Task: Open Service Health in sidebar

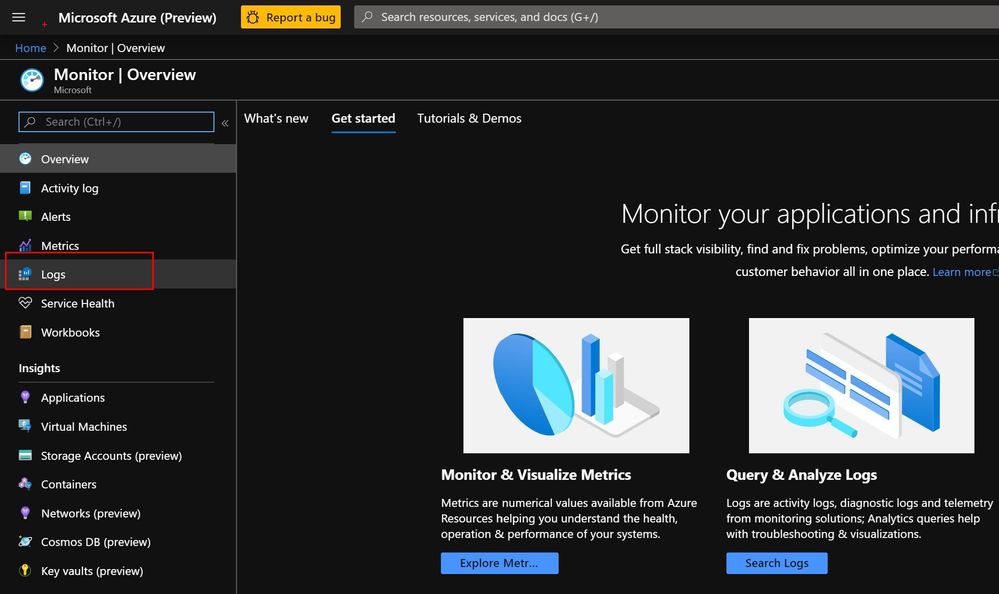Action: coord(118,303)
